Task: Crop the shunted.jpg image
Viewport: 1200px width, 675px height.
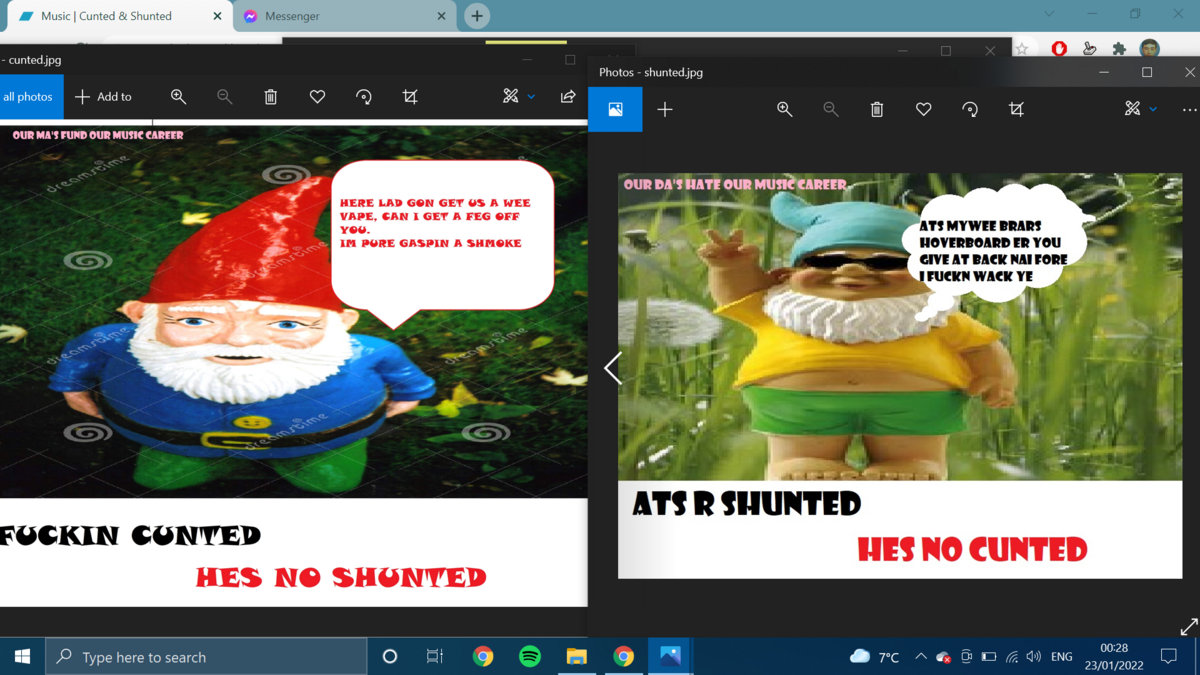Action: click(1016, 109)
